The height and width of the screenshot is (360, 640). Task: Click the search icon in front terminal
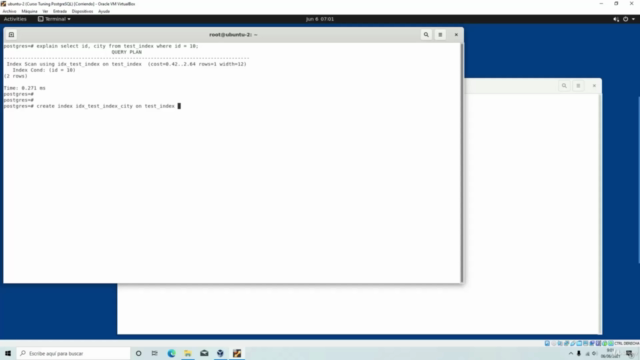[426, 35]
